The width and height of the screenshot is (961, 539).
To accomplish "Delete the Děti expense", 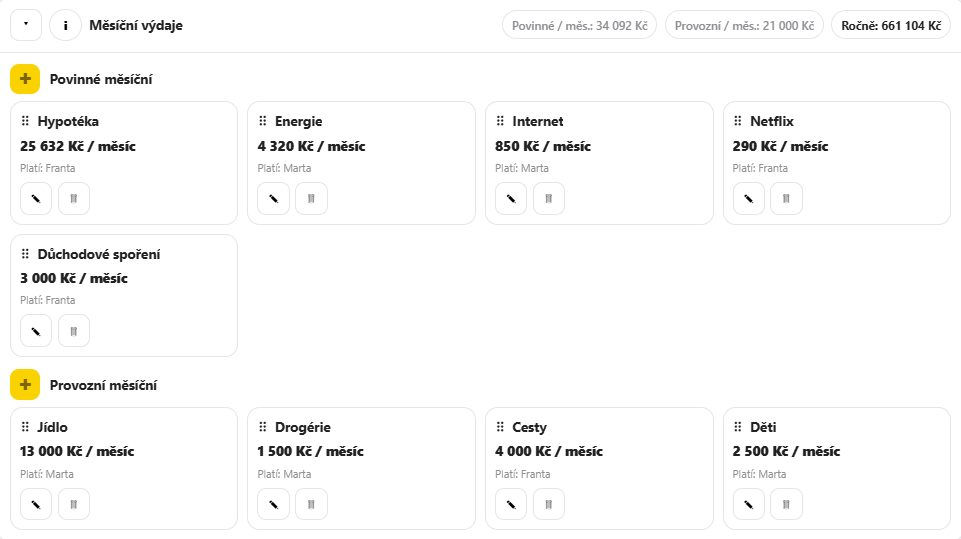I will 786,504.
